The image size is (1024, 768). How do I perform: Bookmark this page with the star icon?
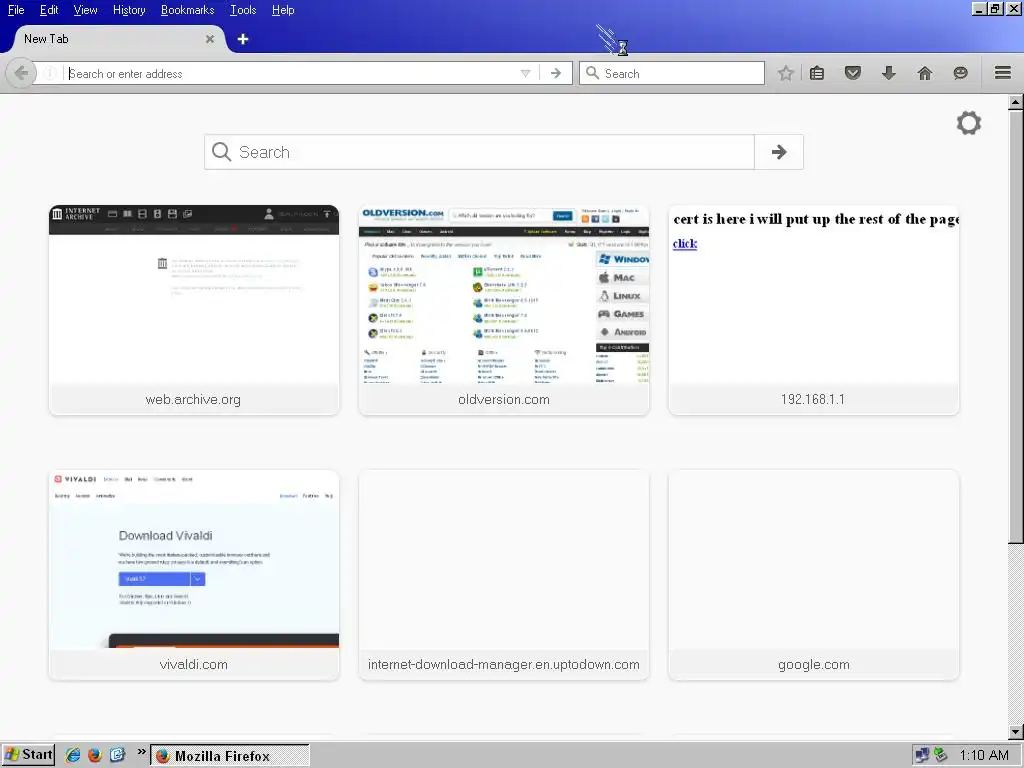pyautogui.click(x=785, y=73)
